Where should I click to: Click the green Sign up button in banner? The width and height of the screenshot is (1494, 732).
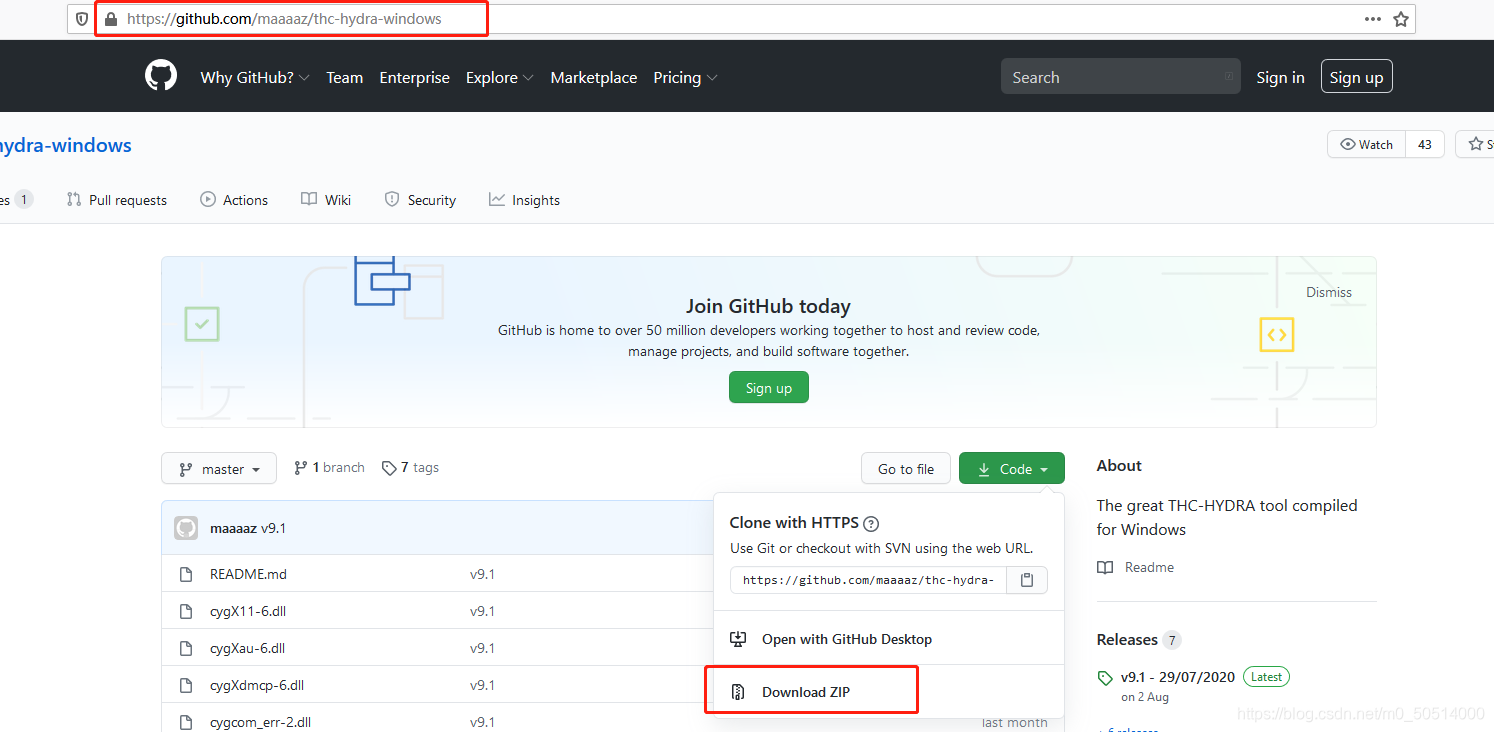coord(769,388)
